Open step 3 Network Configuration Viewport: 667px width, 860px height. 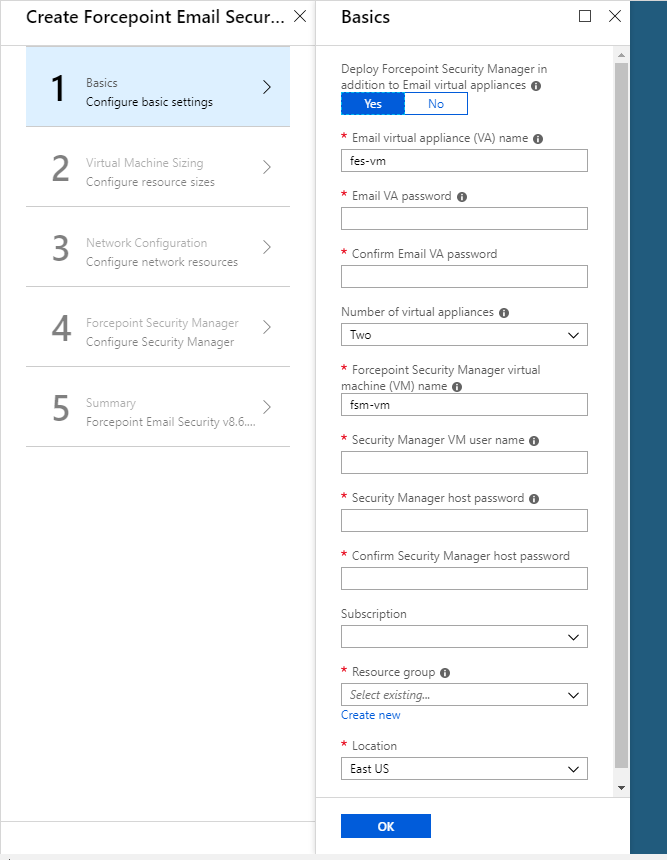click(x=158, y=247)
